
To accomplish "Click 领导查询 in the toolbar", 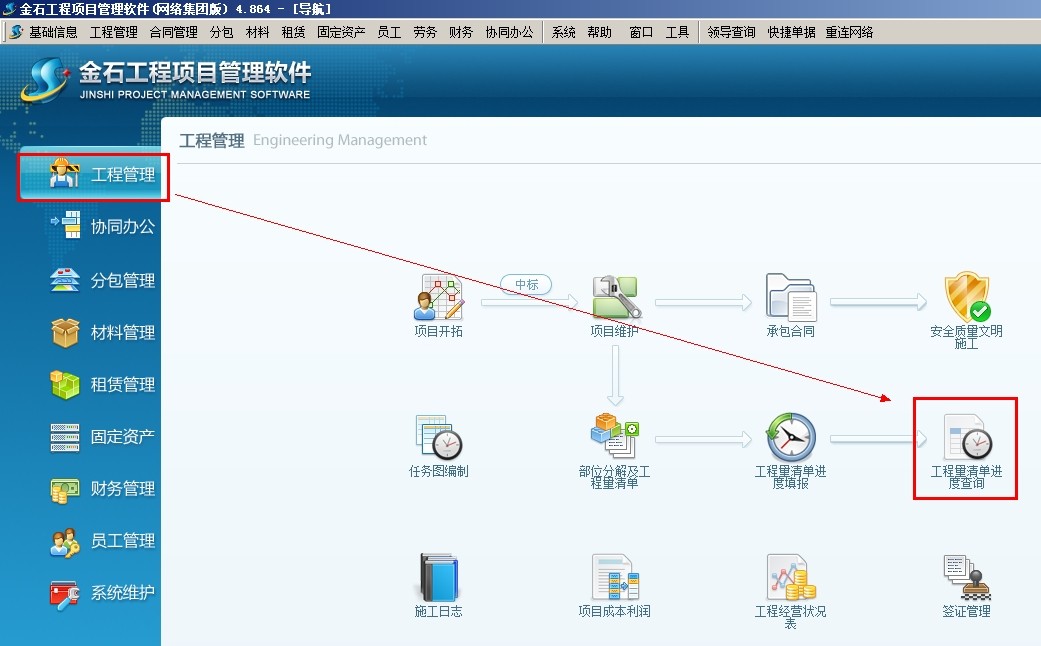I will coord(731,32).
